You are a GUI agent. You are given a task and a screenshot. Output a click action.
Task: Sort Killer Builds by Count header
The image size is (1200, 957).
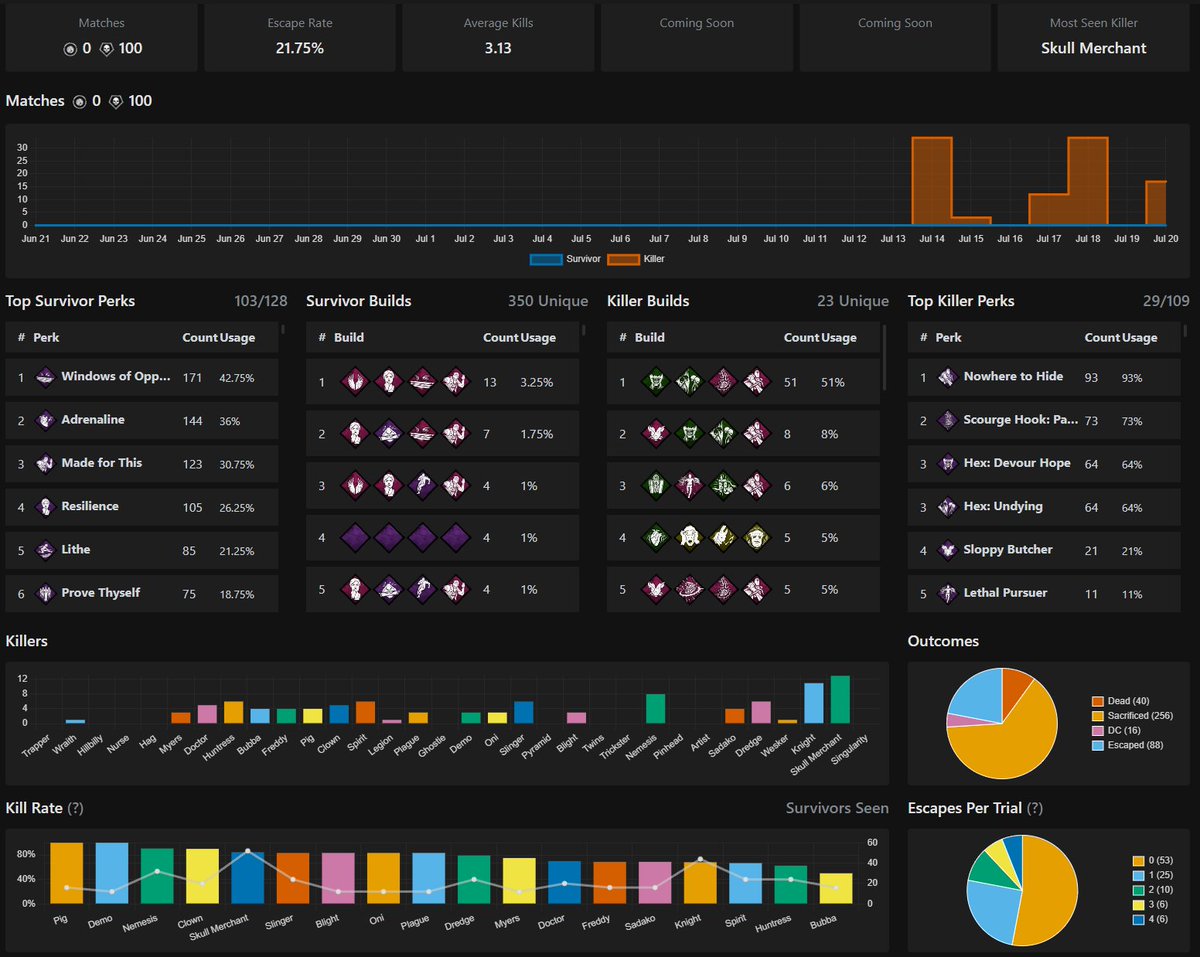tap(802, 338)
